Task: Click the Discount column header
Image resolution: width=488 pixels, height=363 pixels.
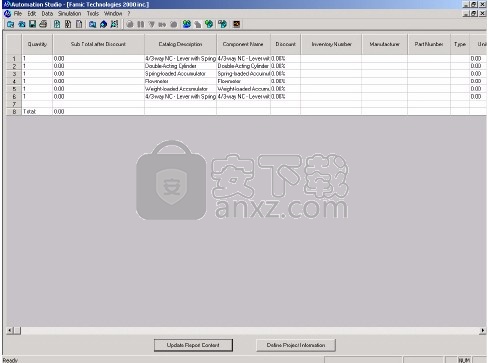Action: point(285,44)
